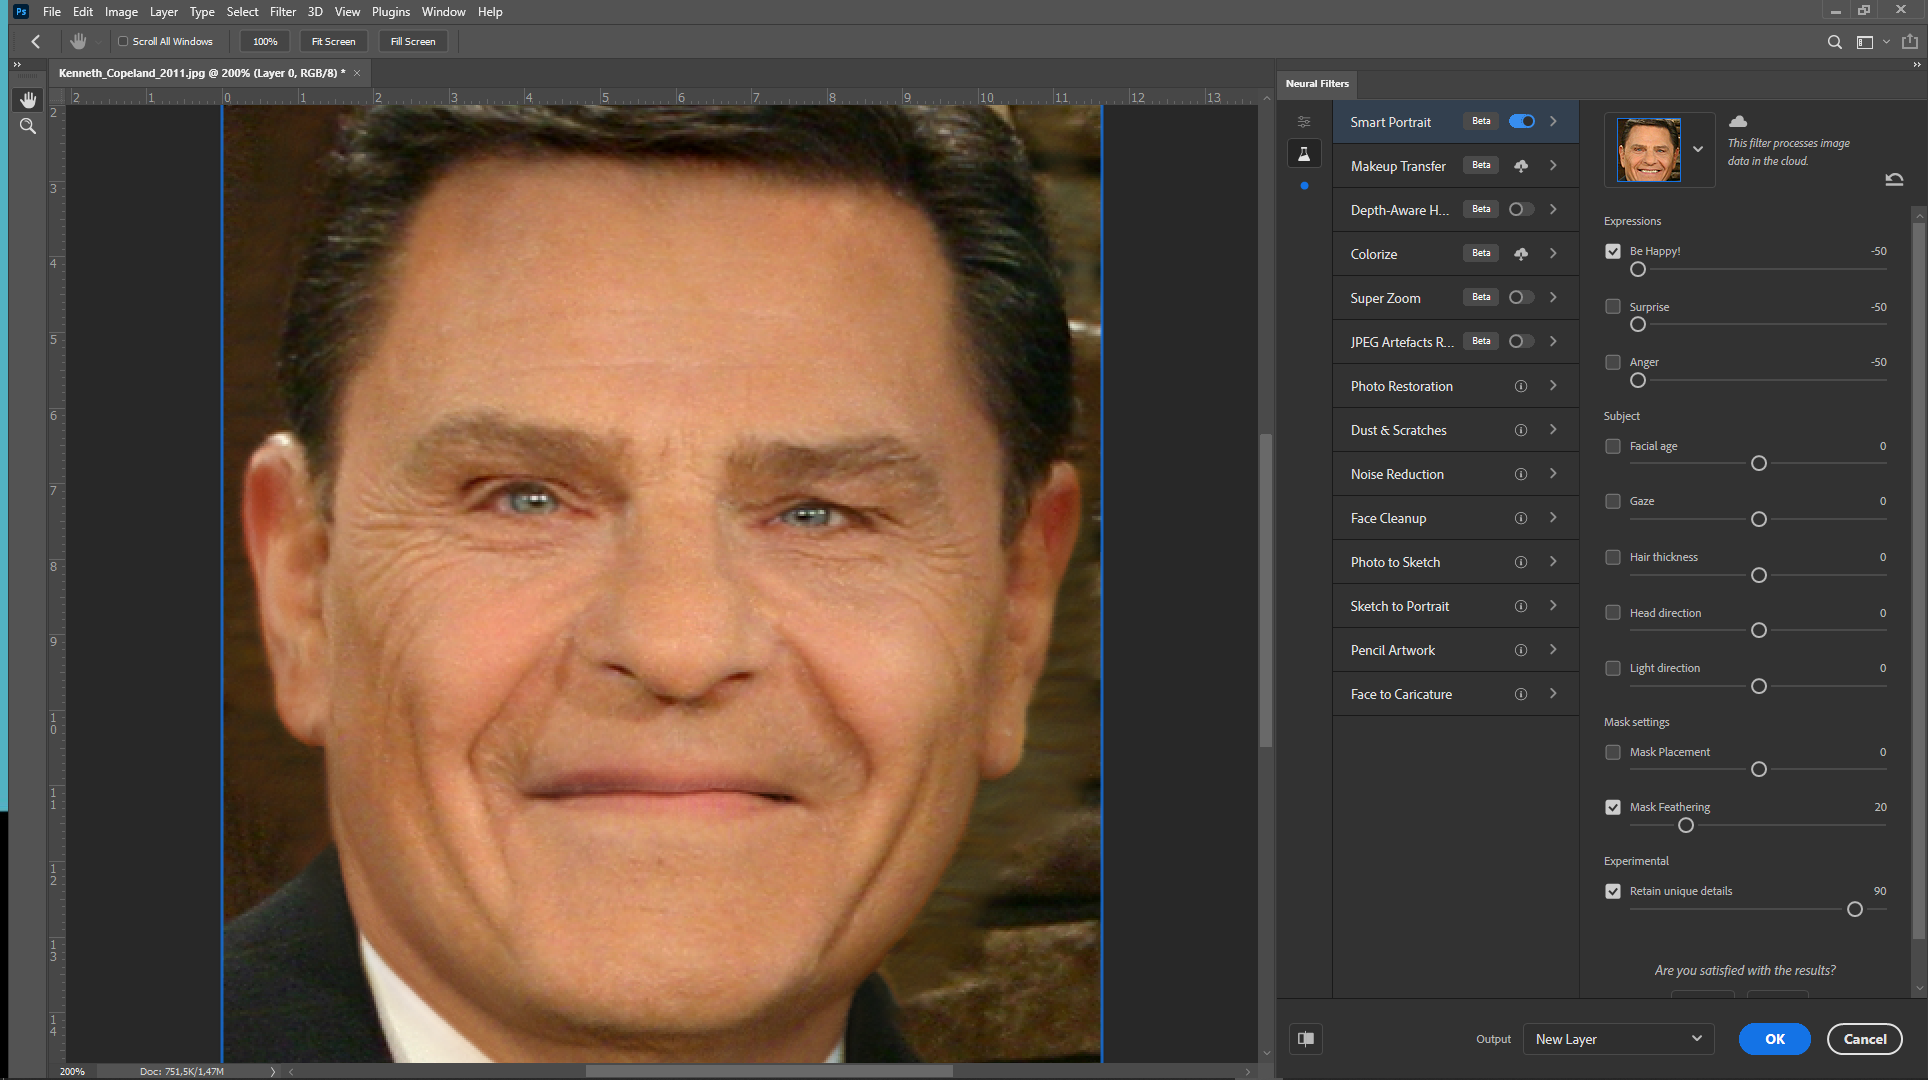
Task: Check the Gaze checkbox
Action: [x=1613, y=501]
